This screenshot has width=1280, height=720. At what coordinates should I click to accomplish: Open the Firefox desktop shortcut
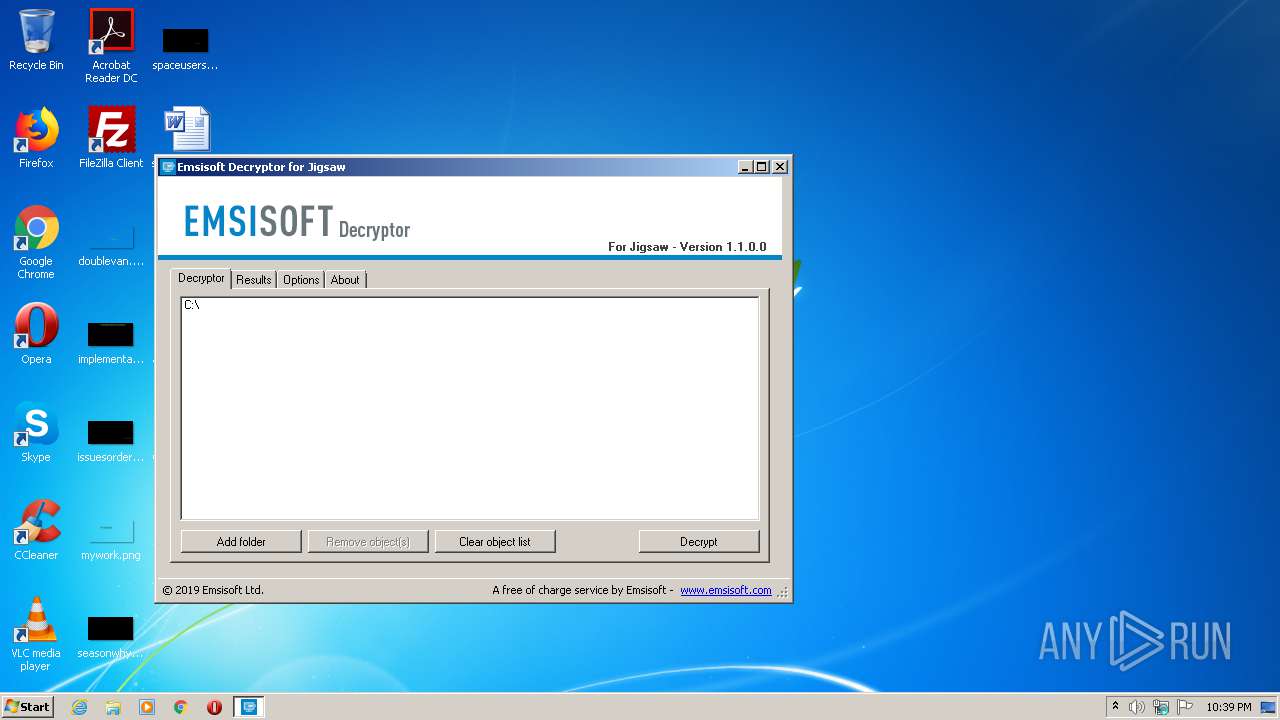pyautogui.click(x=36, y=138)
